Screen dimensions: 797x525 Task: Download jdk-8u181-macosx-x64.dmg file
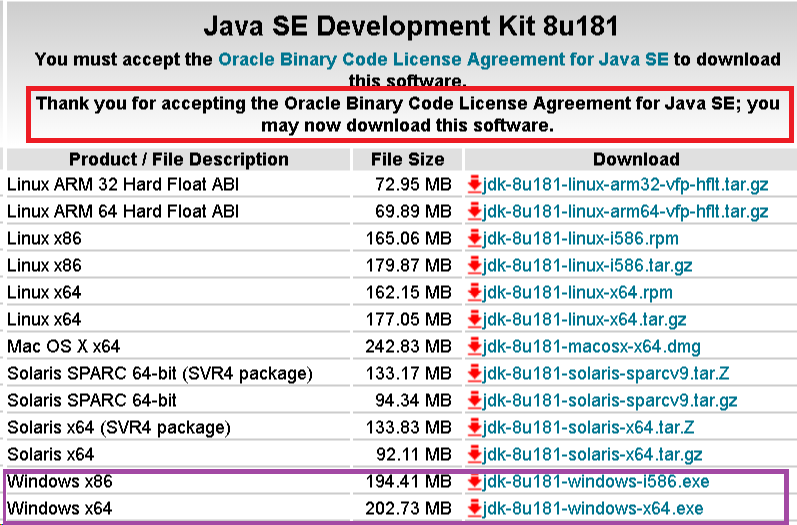tap(592, 347)
